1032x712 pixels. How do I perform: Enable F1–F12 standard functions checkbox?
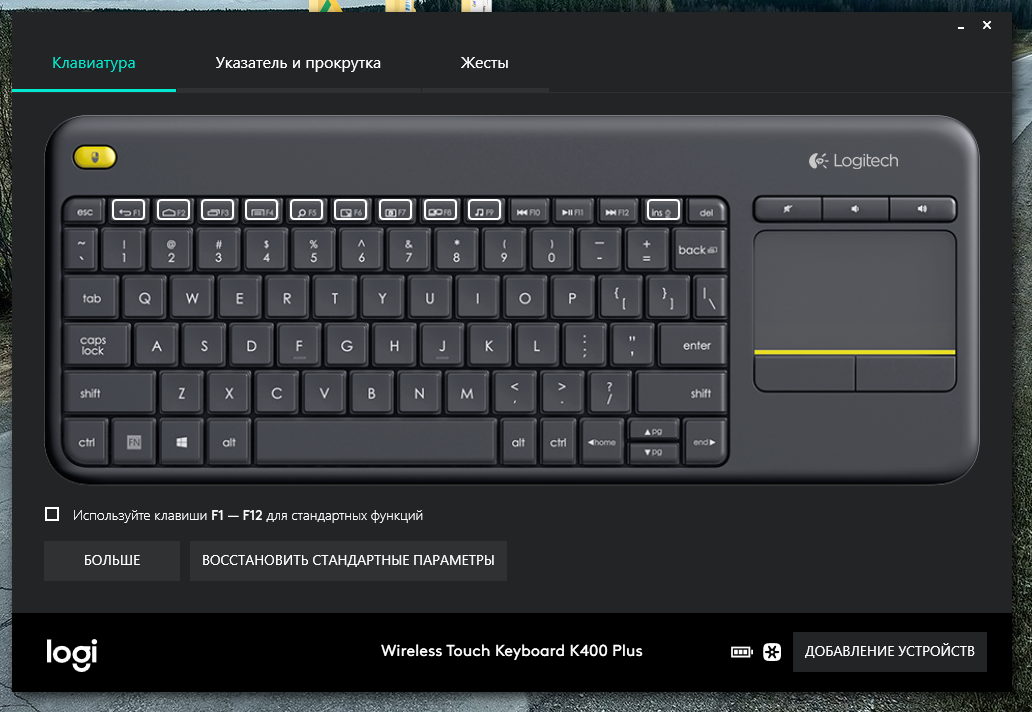coord(52,514)
